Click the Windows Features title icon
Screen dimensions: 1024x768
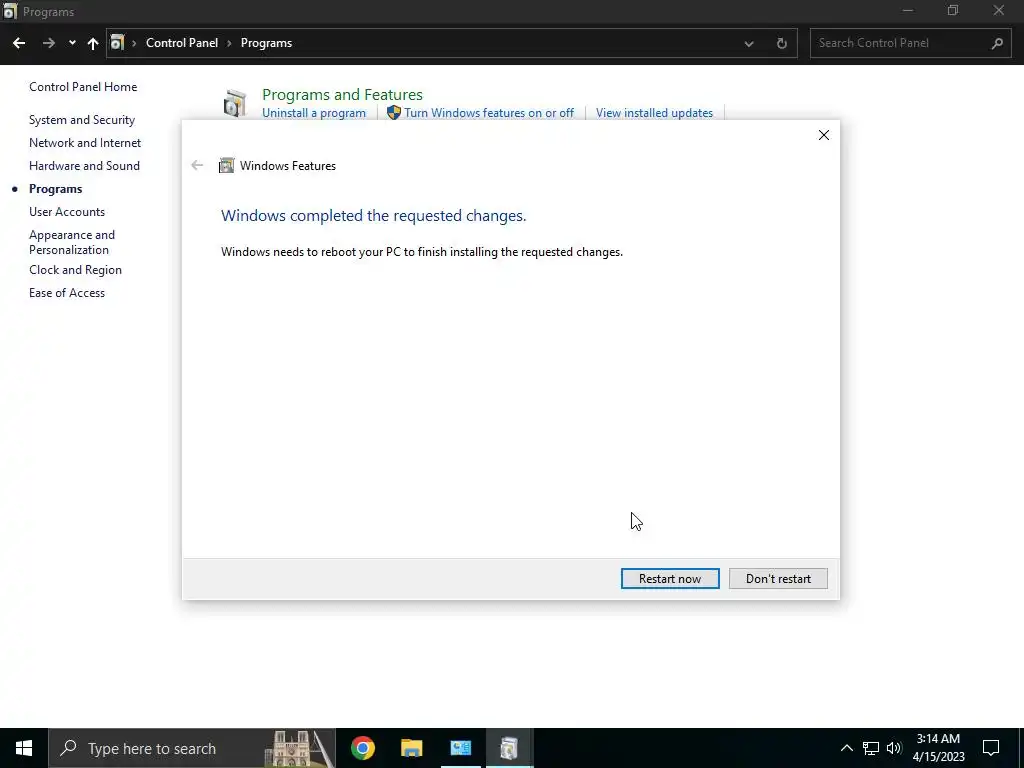click(227, 165)
